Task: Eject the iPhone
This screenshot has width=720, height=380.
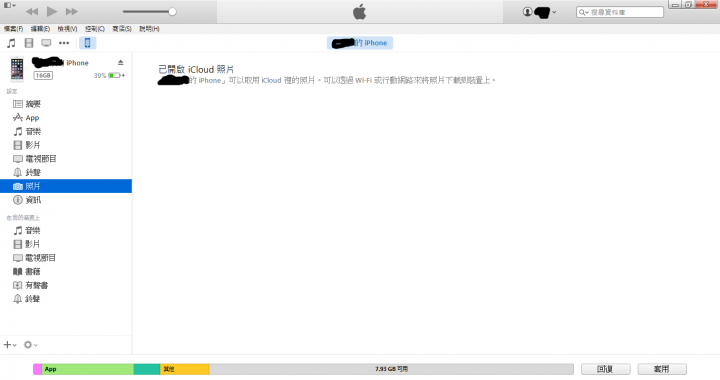Action: 120,62
